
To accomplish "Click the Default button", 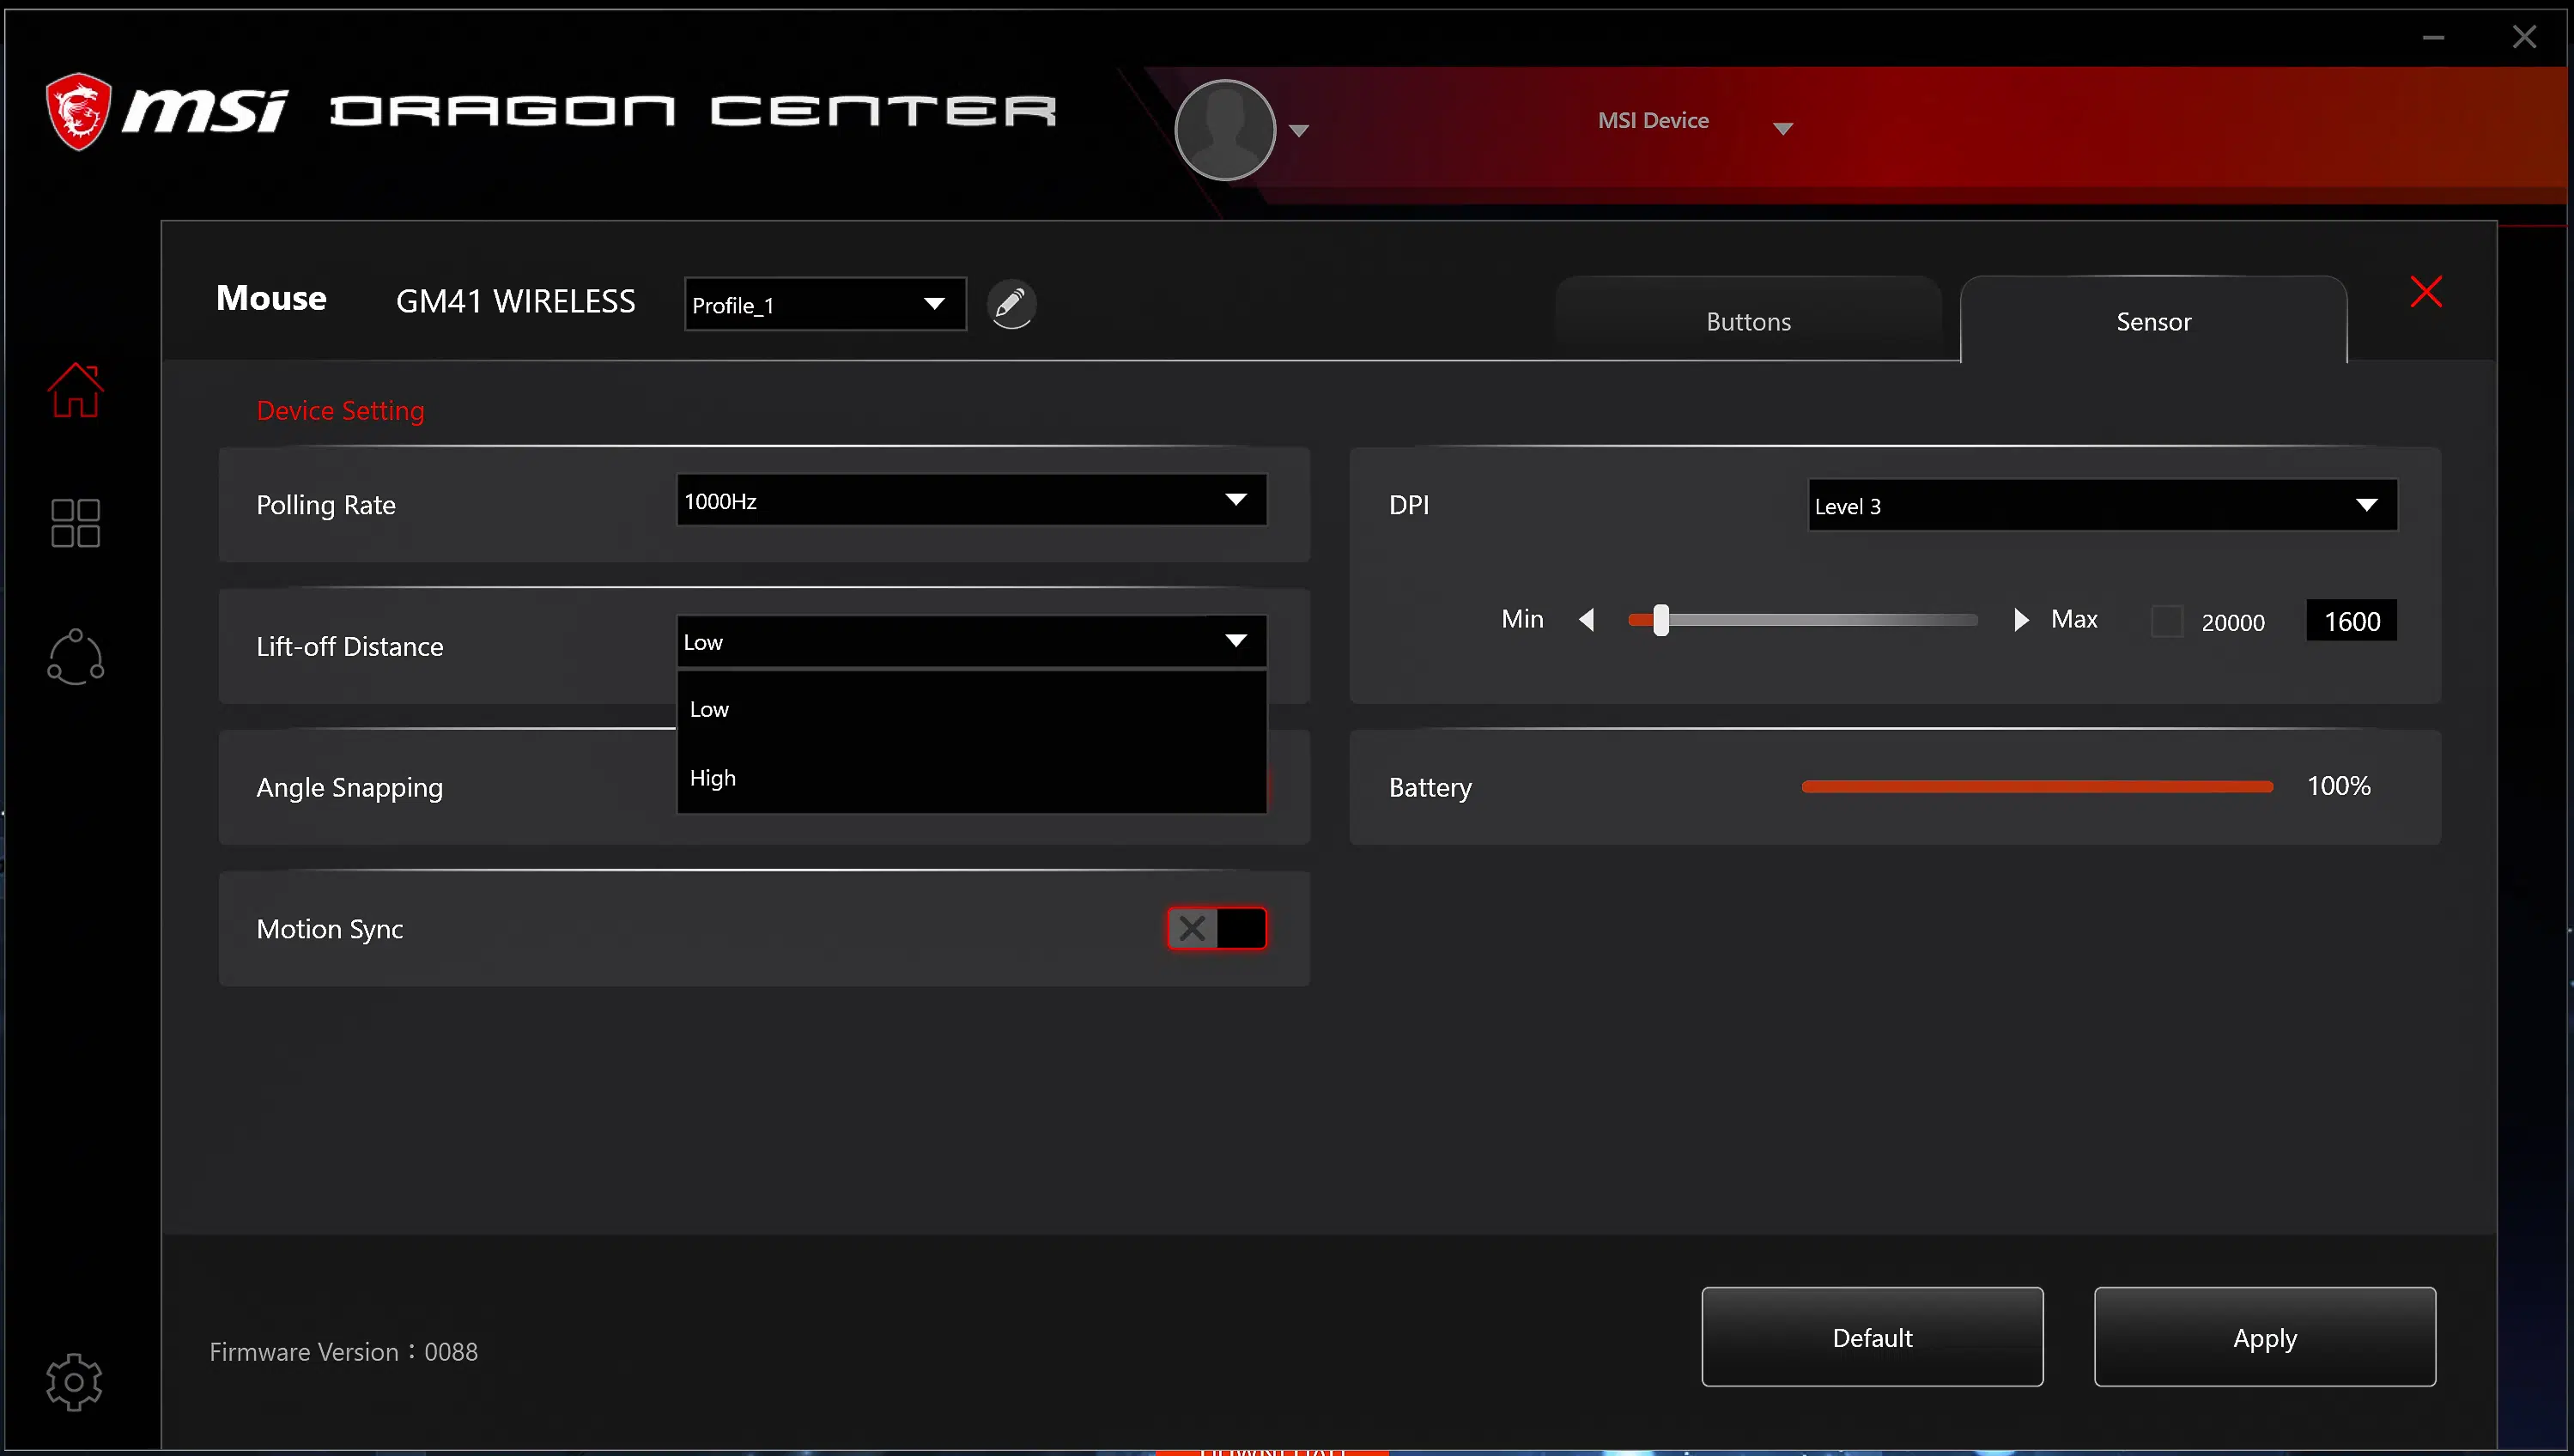I will pyautogui.click(x=1872, y=1337).
